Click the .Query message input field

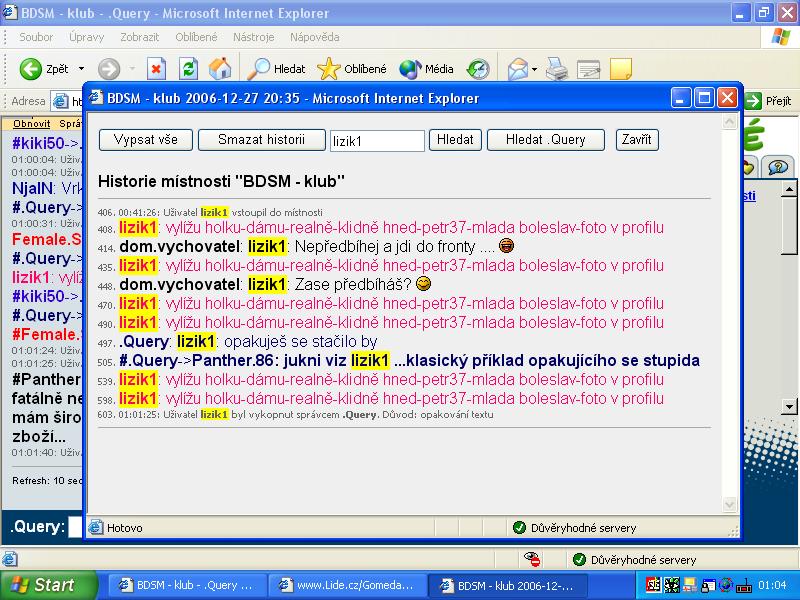click(x=76, y=527)
